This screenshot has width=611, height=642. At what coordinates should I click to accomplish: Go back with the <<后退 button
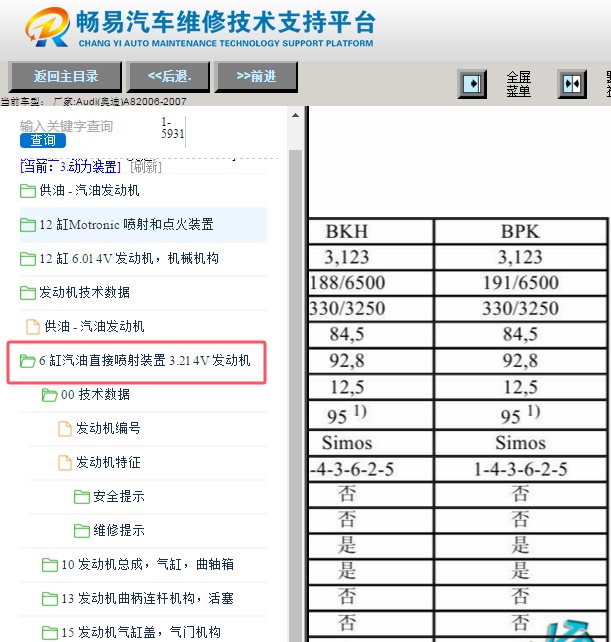point(168,77)
